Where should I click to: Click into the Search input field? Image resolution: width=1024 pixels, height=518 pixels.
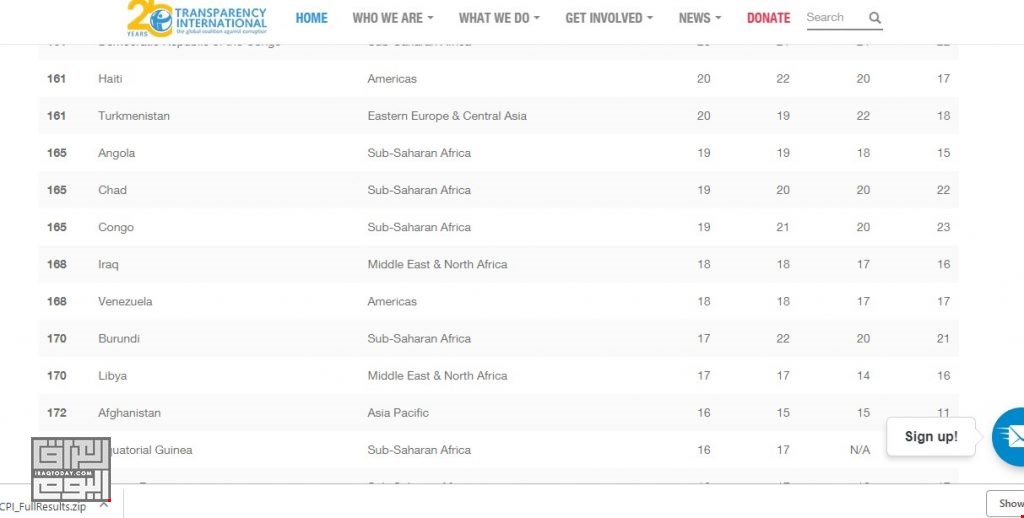tap(835, 18)
